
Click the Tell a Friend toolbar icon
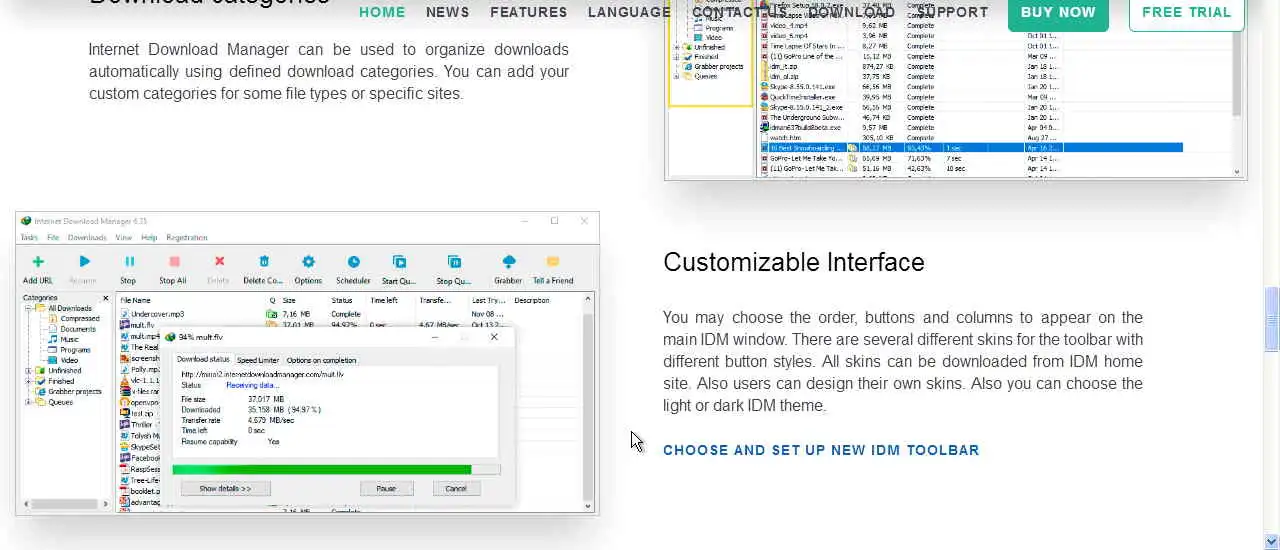point(553,262)
